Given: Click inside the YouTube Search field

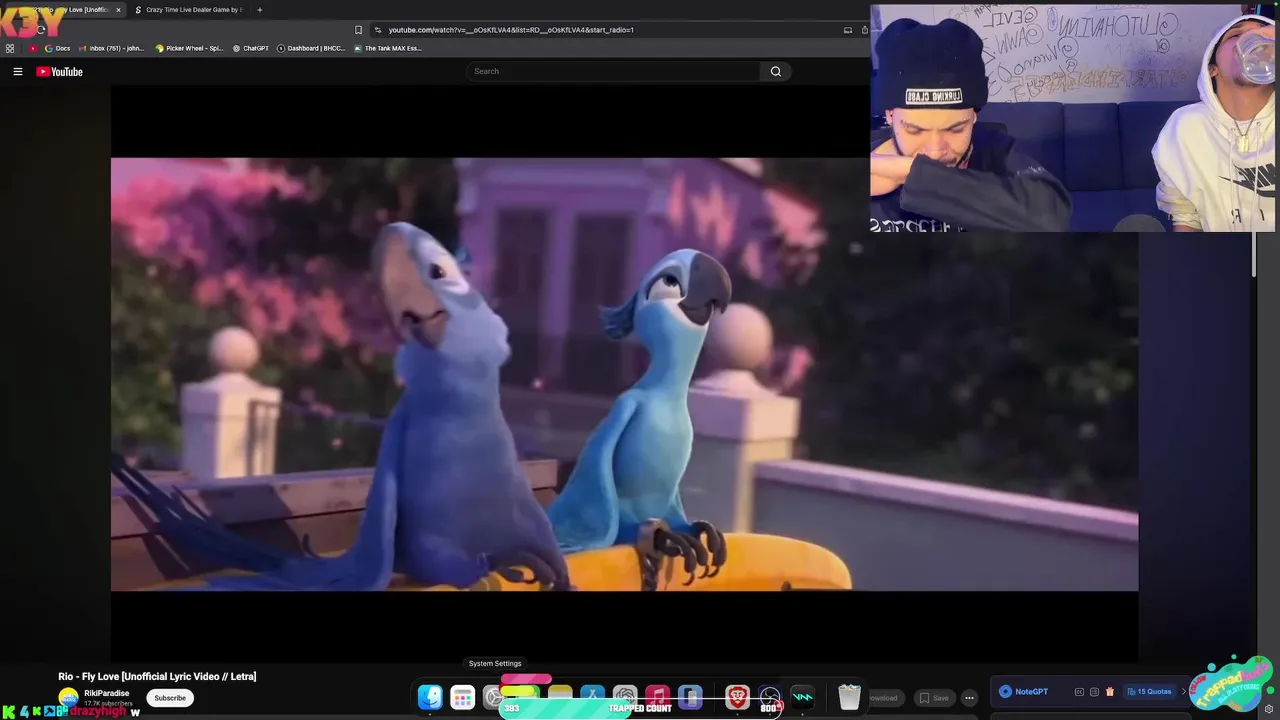Looking at the screenshot, I should coord(613,71).
